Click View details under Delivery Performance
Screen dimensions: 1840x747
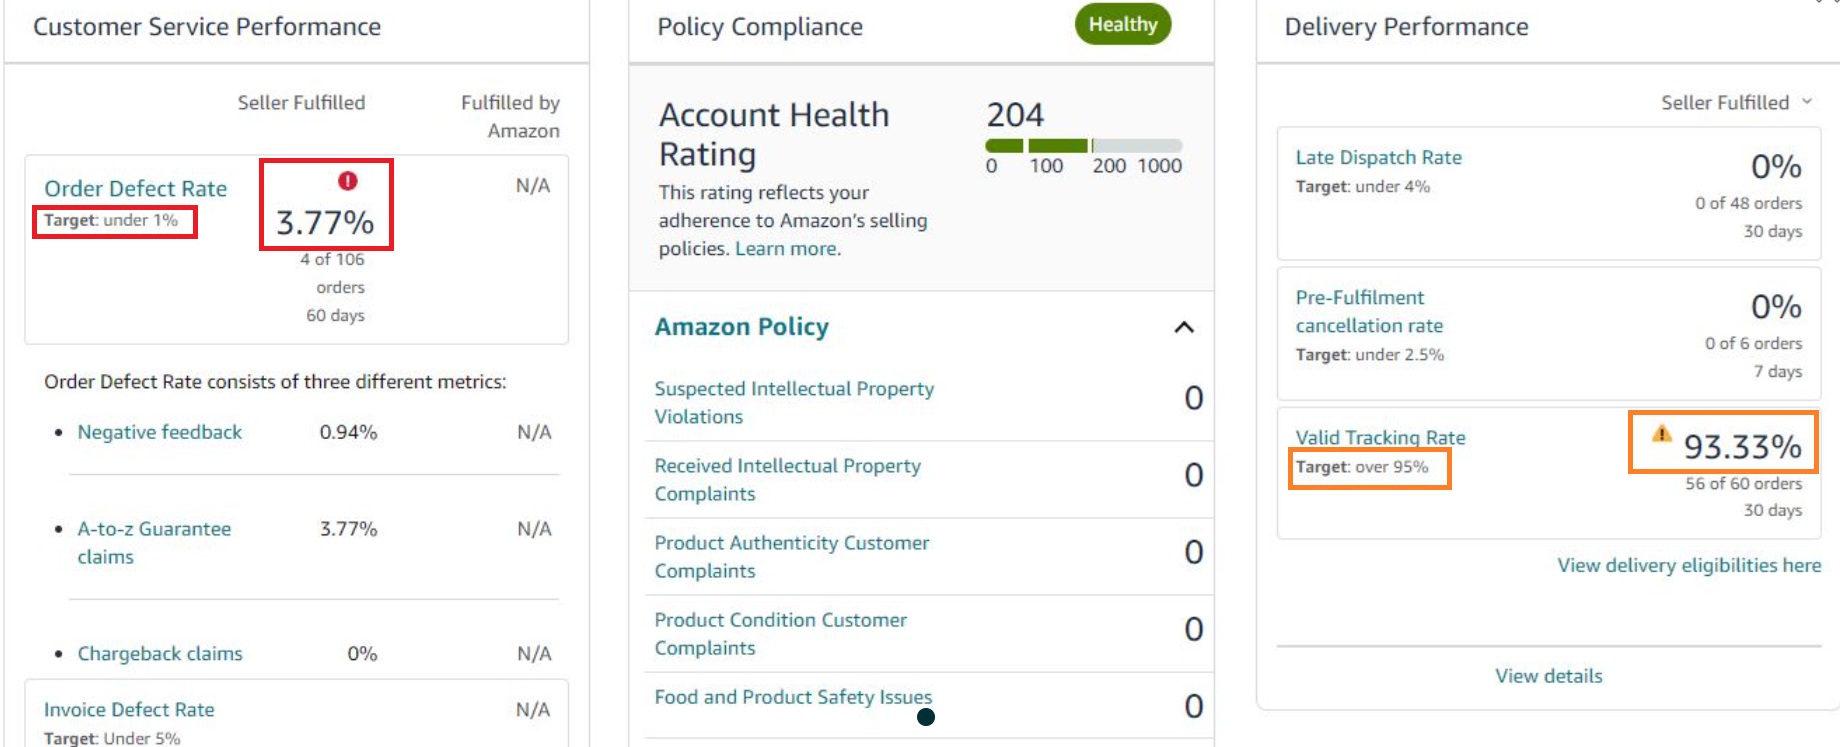(1548, 676)
